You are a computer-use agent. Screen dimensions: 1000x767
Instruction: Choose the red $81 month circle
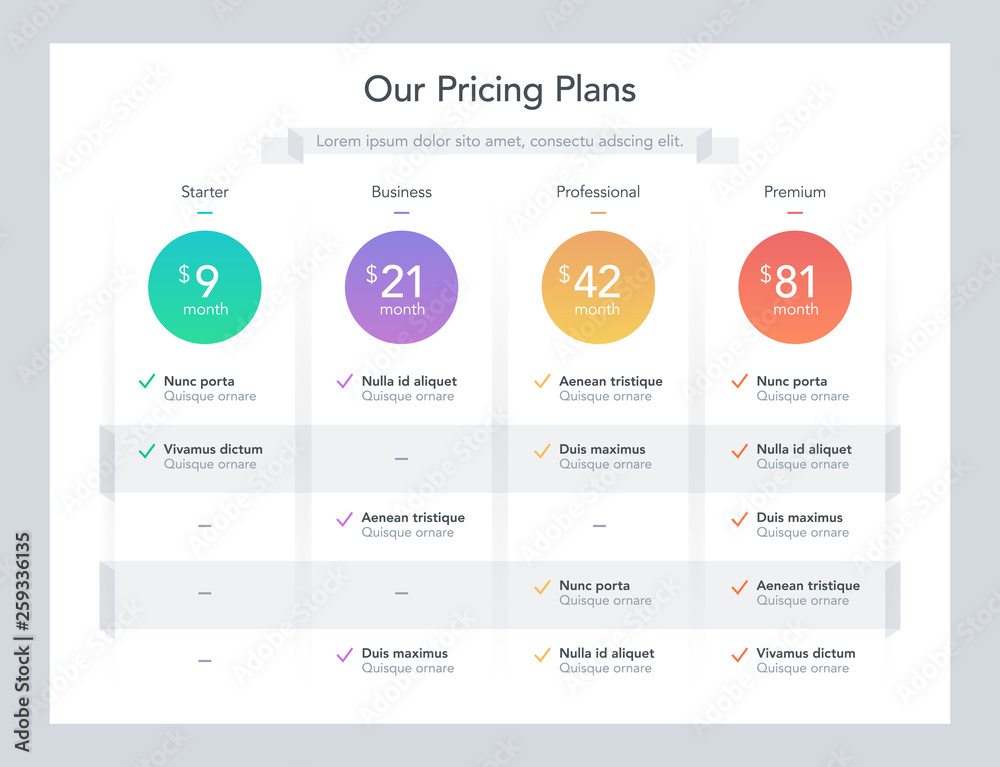click(795, 287)
